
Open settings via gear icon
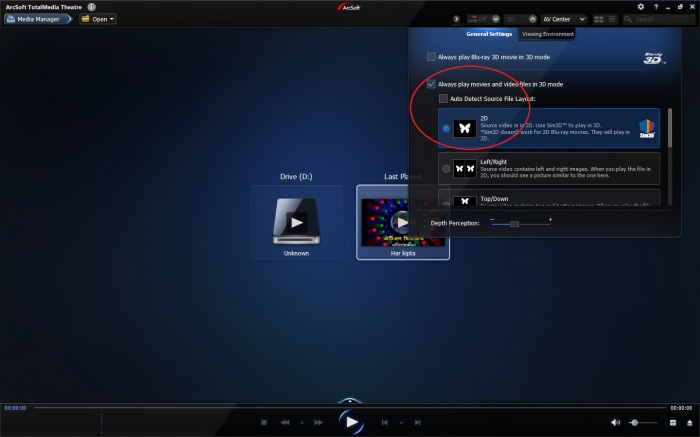pos(641,7)
